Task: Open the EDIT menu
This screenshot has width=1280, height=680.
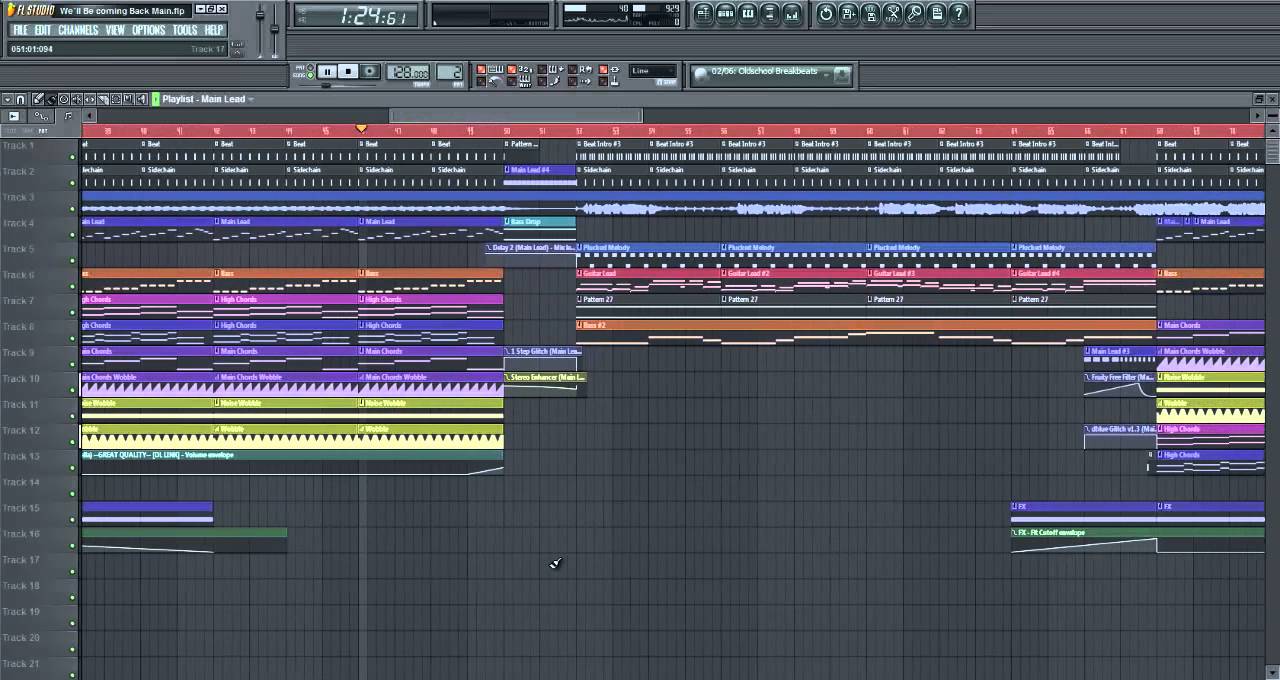Action: pyautogui.click(x=43, y=30)
